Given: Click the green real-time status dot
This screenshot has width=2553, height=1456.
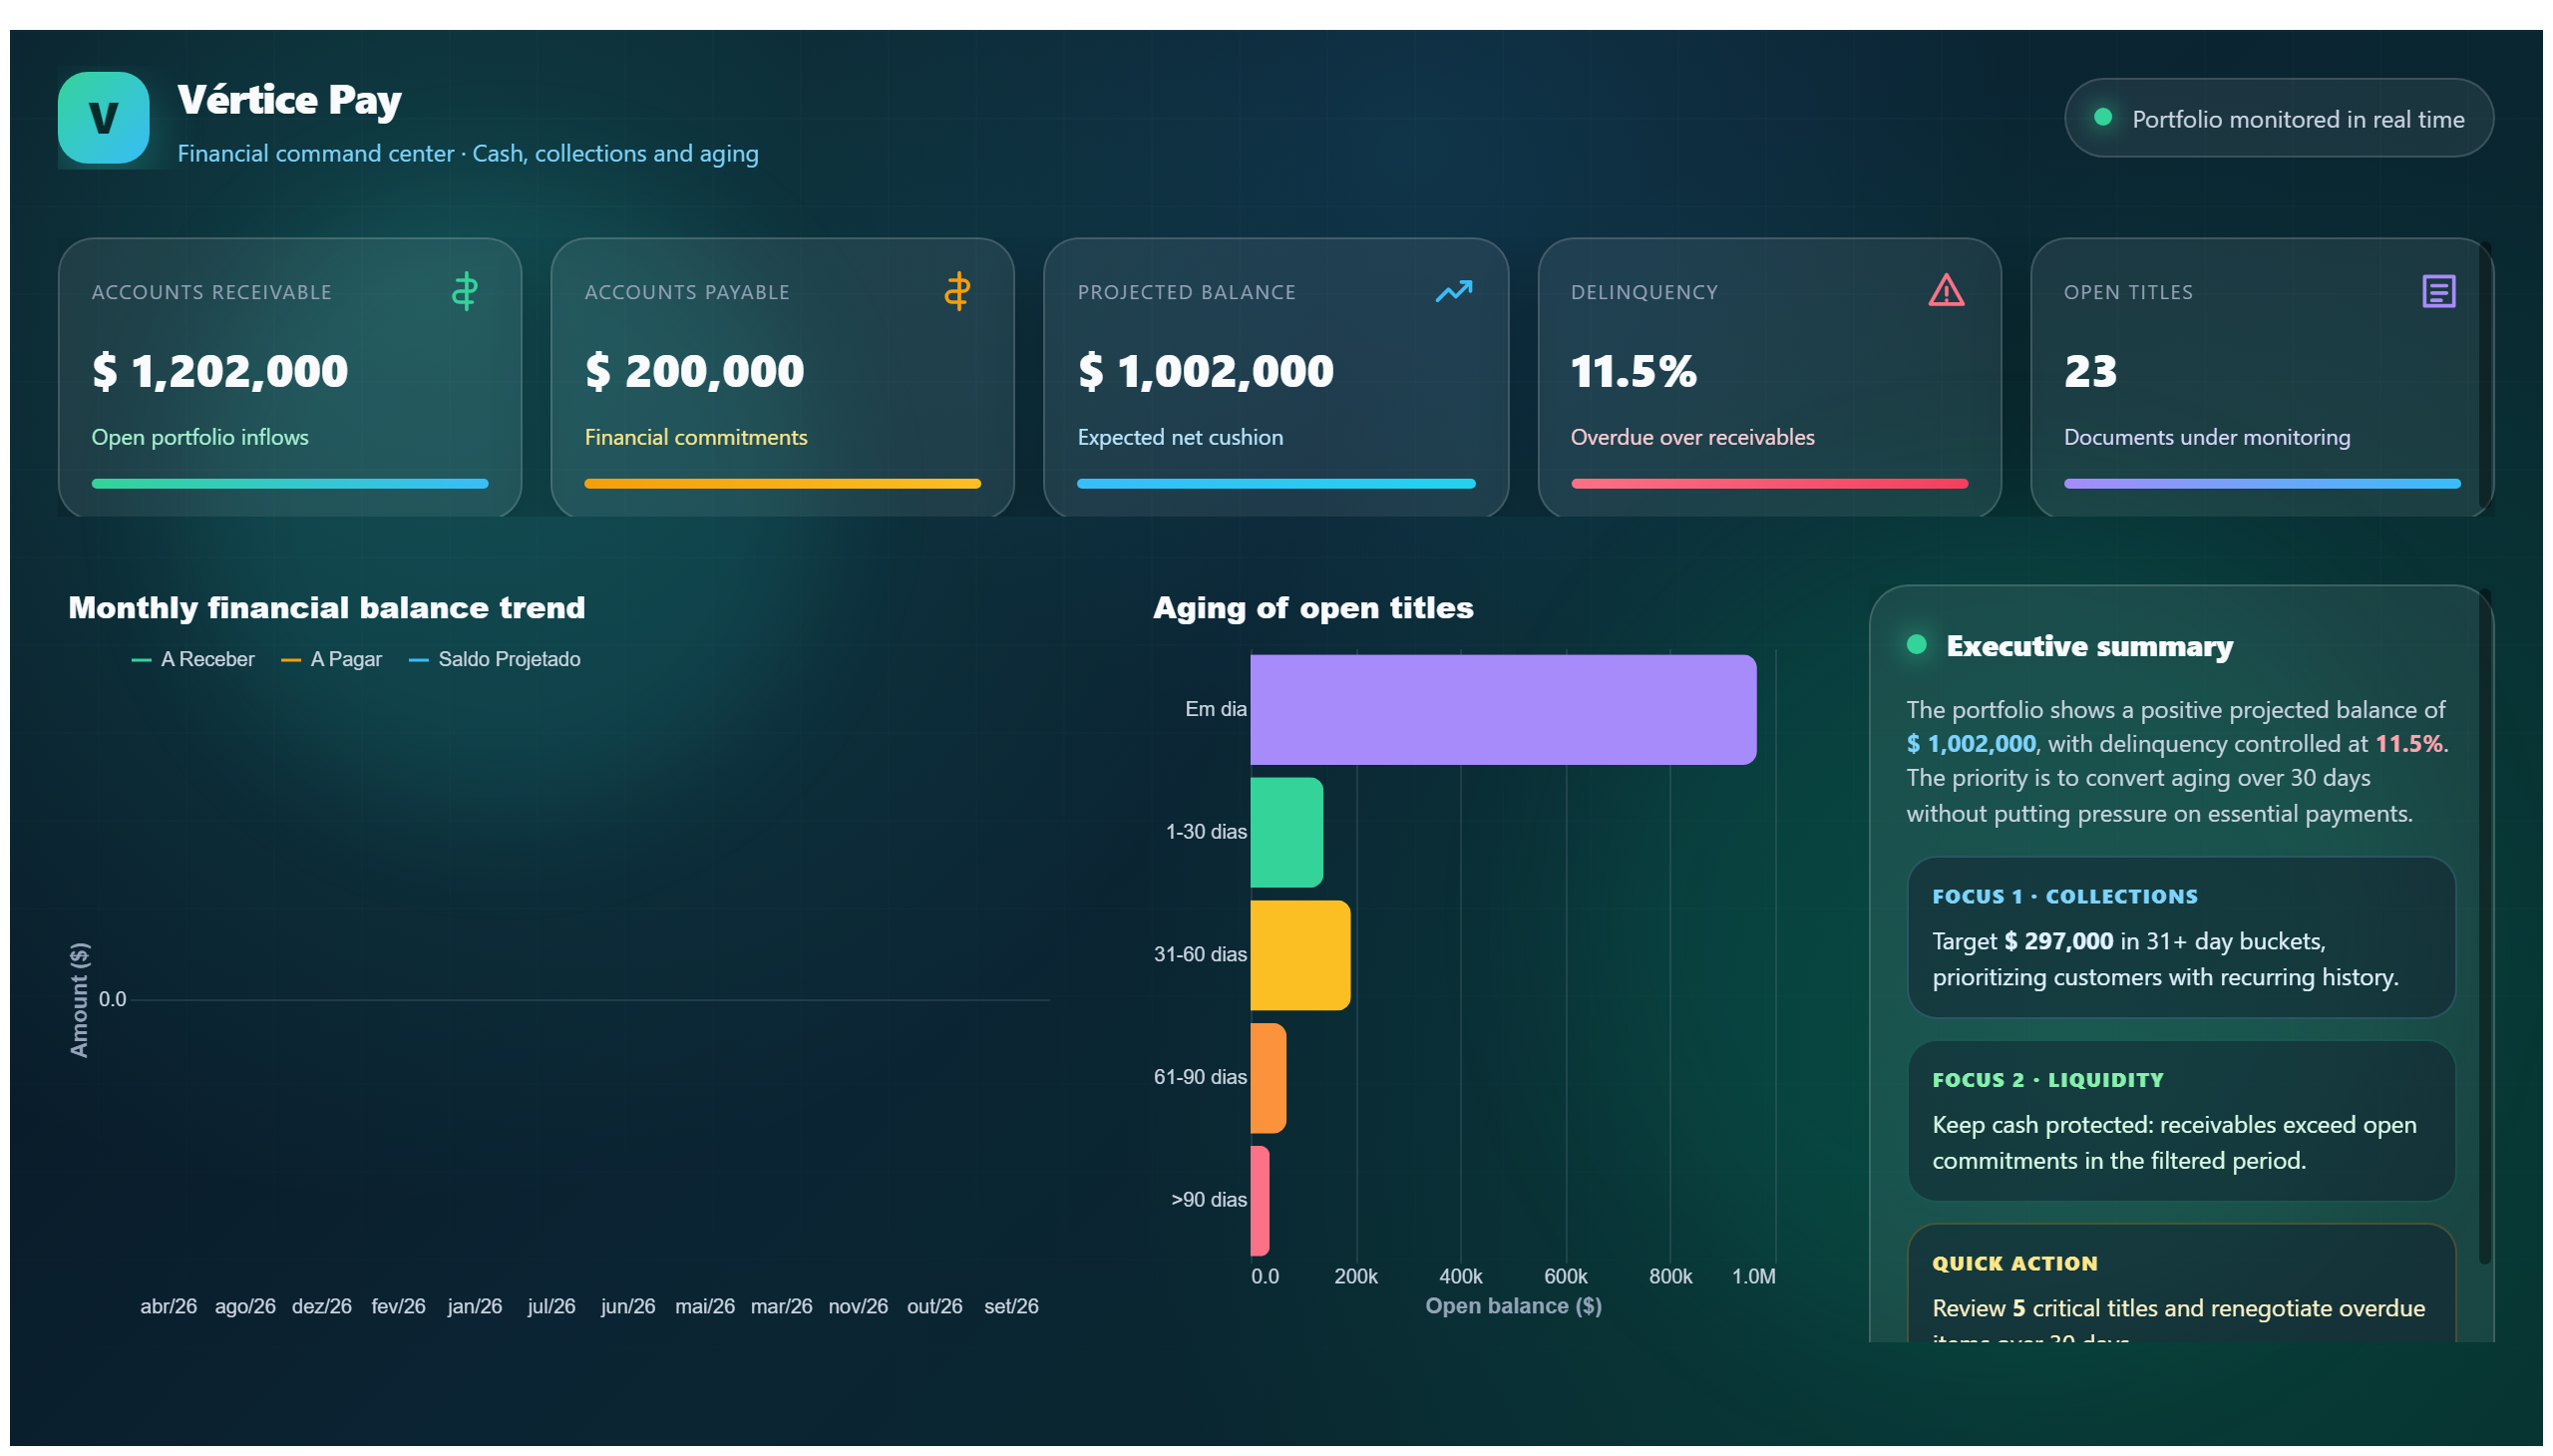Looking at the screenshot, I should pos(2102,117).
